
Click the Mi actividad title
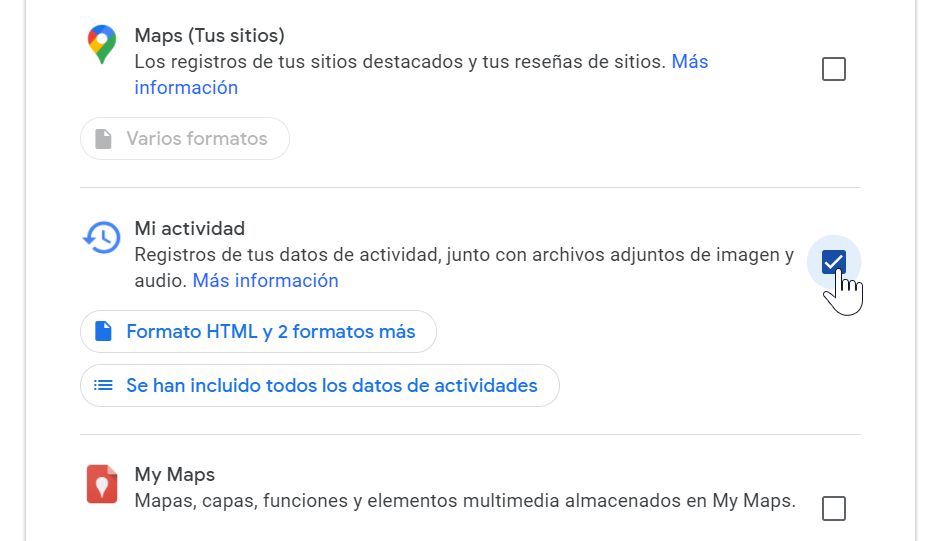tap(190, 229)
